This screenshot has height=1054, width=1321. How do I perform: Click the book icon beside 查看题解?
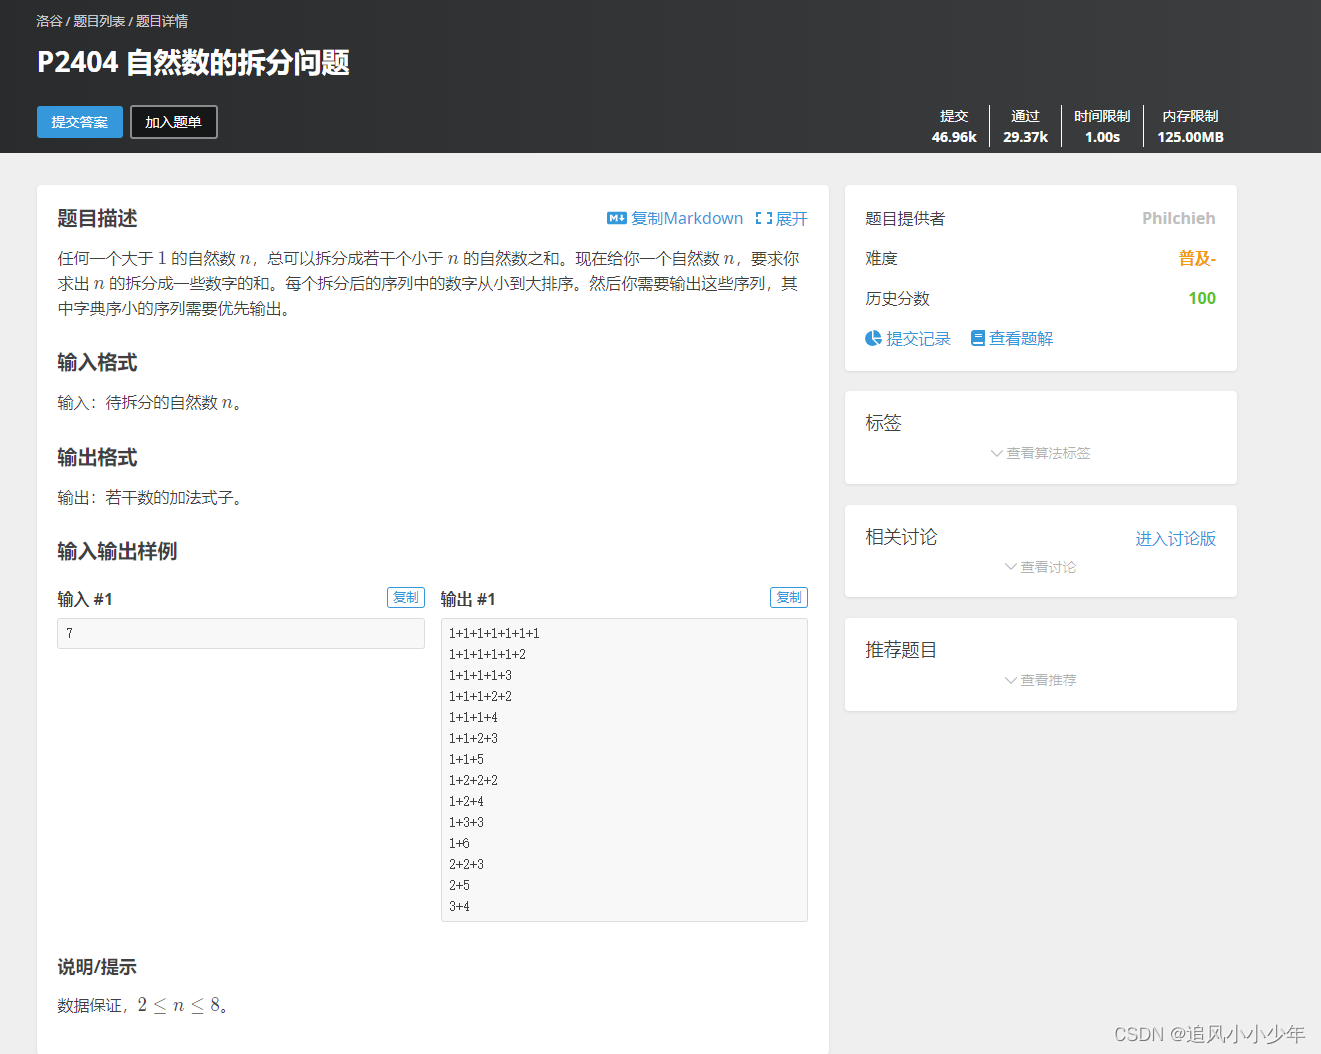(x=978, y=339)
